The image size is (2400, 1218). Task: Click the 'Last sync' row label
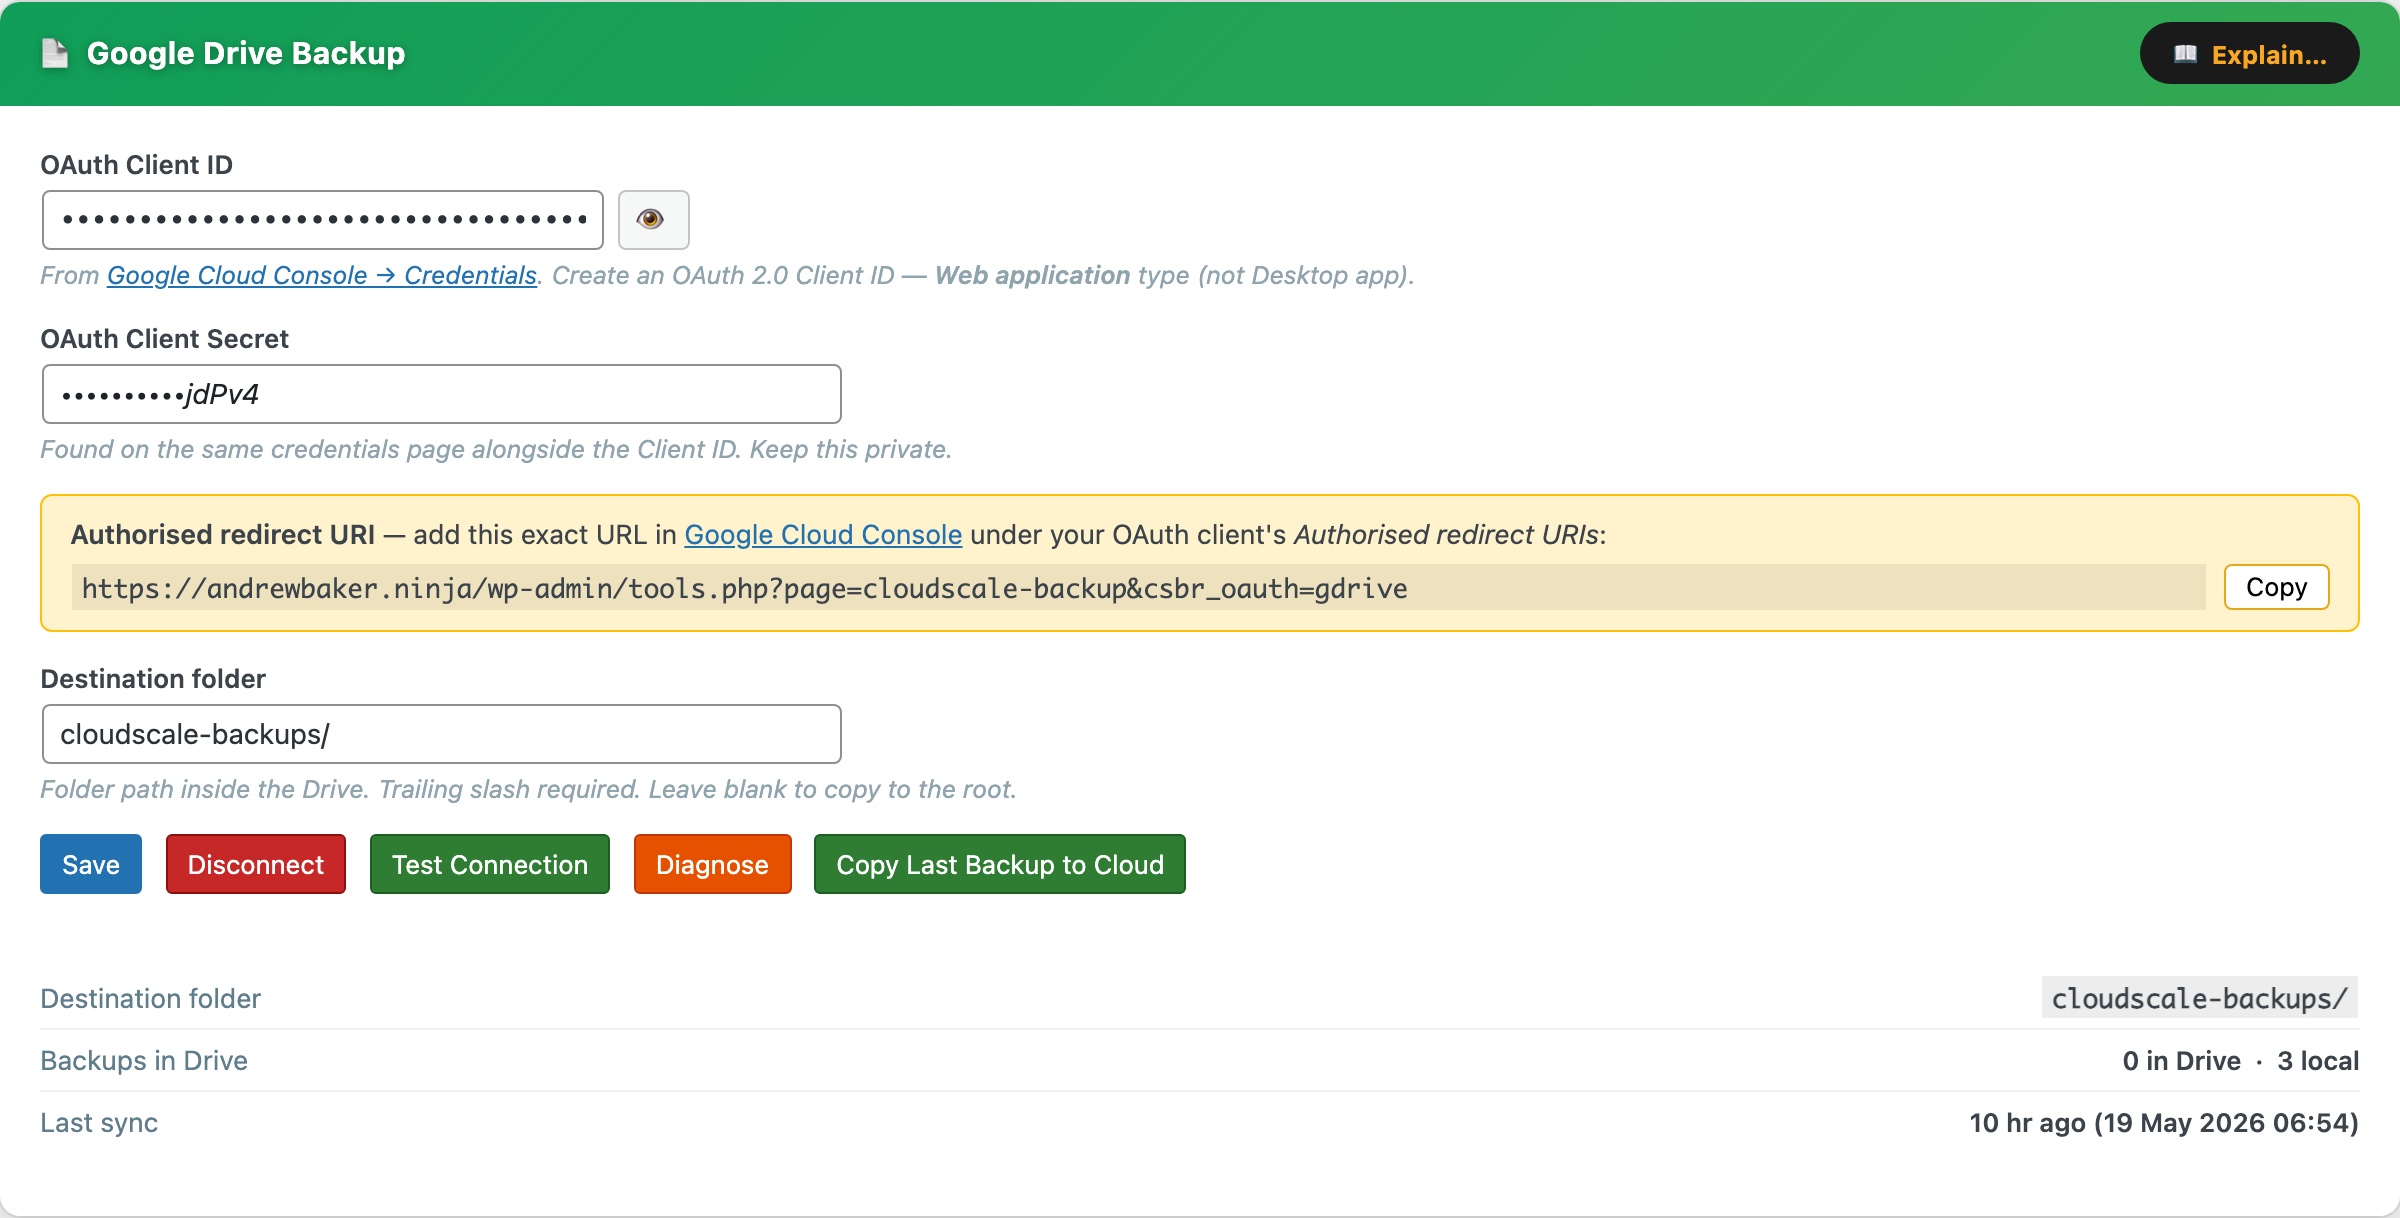[99, 1122]
